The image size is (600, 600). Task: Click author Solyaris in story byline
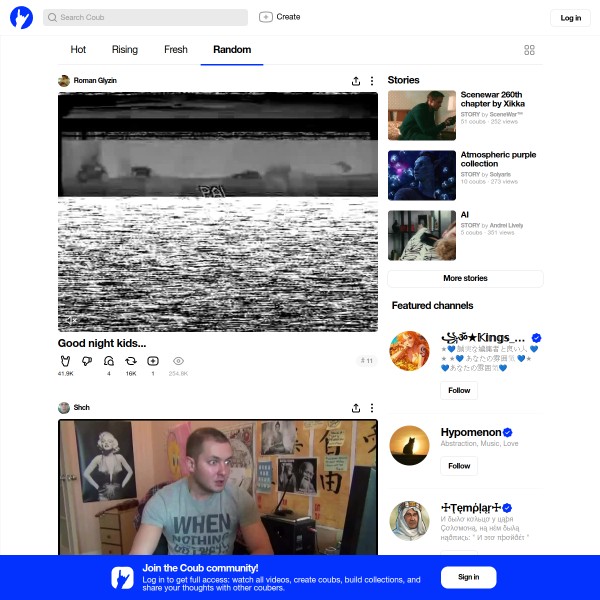pyautogui.click(x=500, y=174)
